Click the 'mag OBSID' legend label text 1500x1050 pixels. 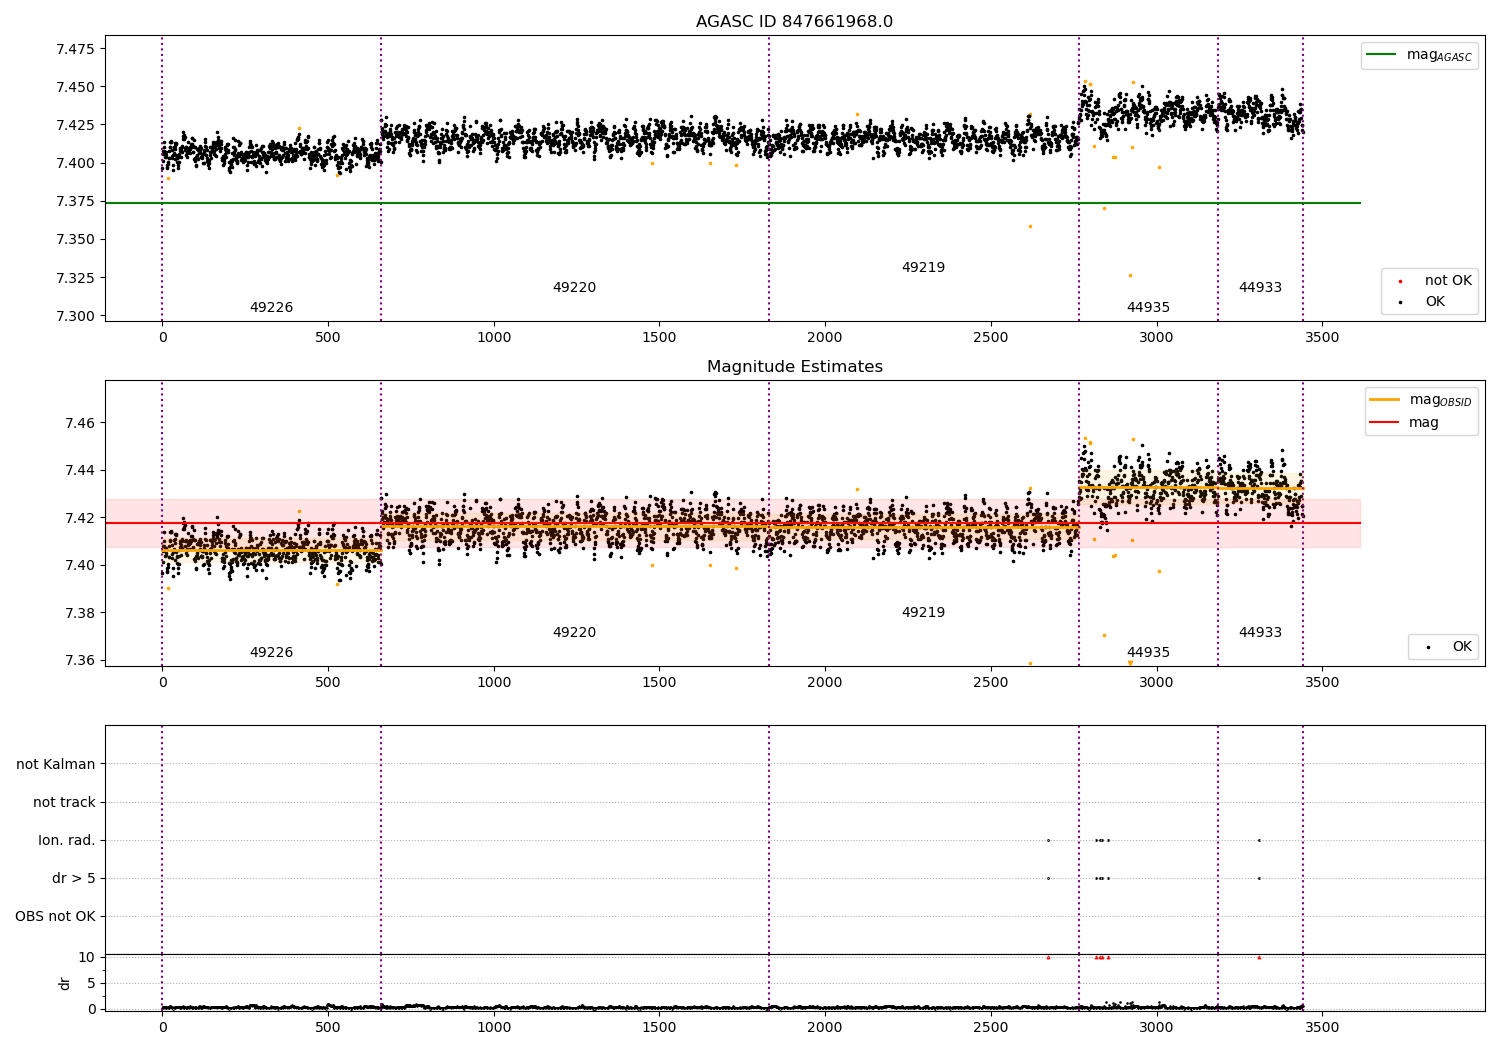[x=1441, y=401]
